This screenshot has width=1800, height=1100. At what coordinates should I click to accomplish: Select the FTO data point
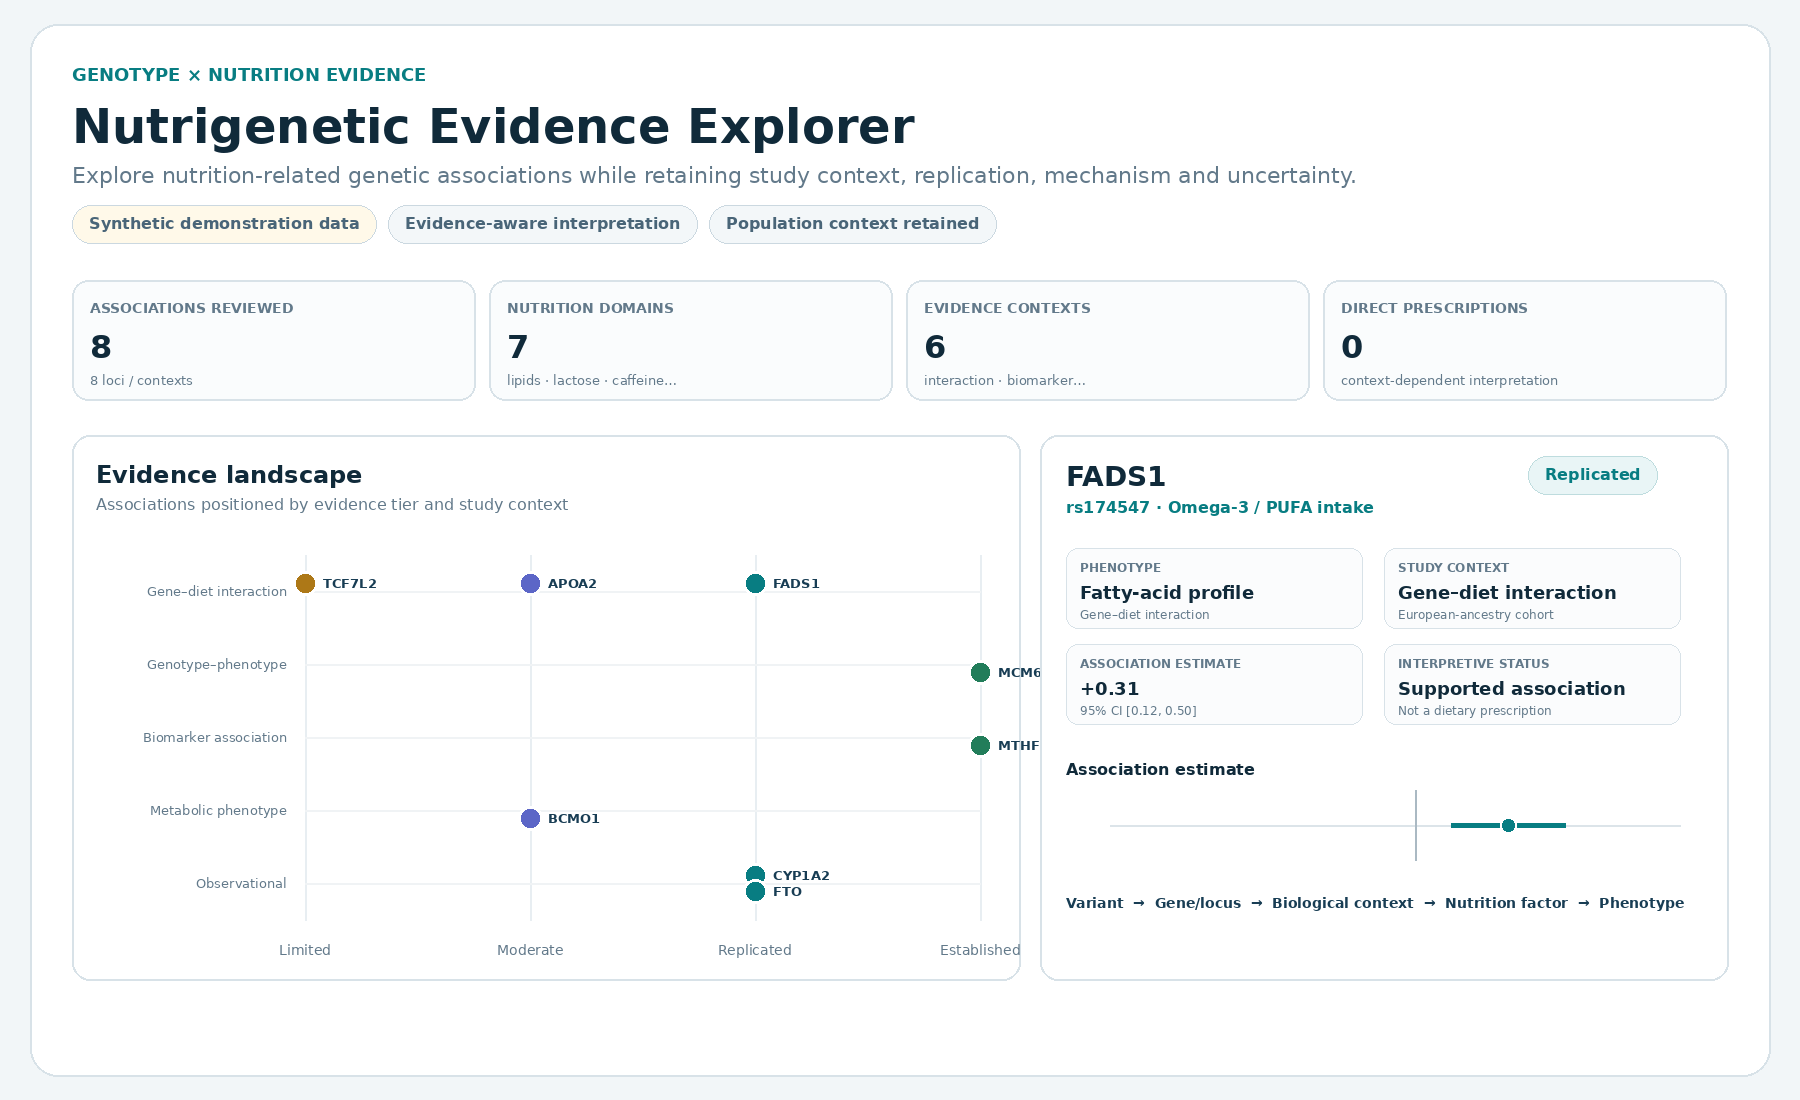pos(756,892)
